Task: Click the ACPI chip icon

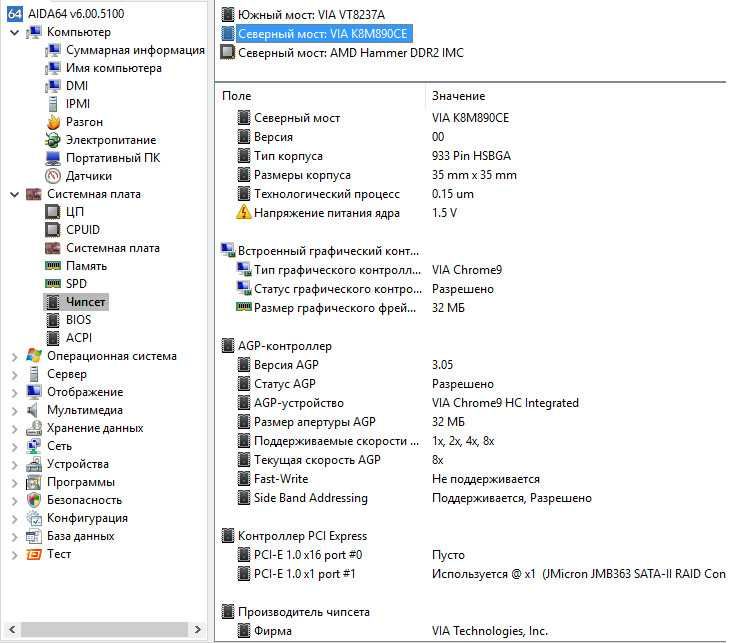Action: (53, 338)
